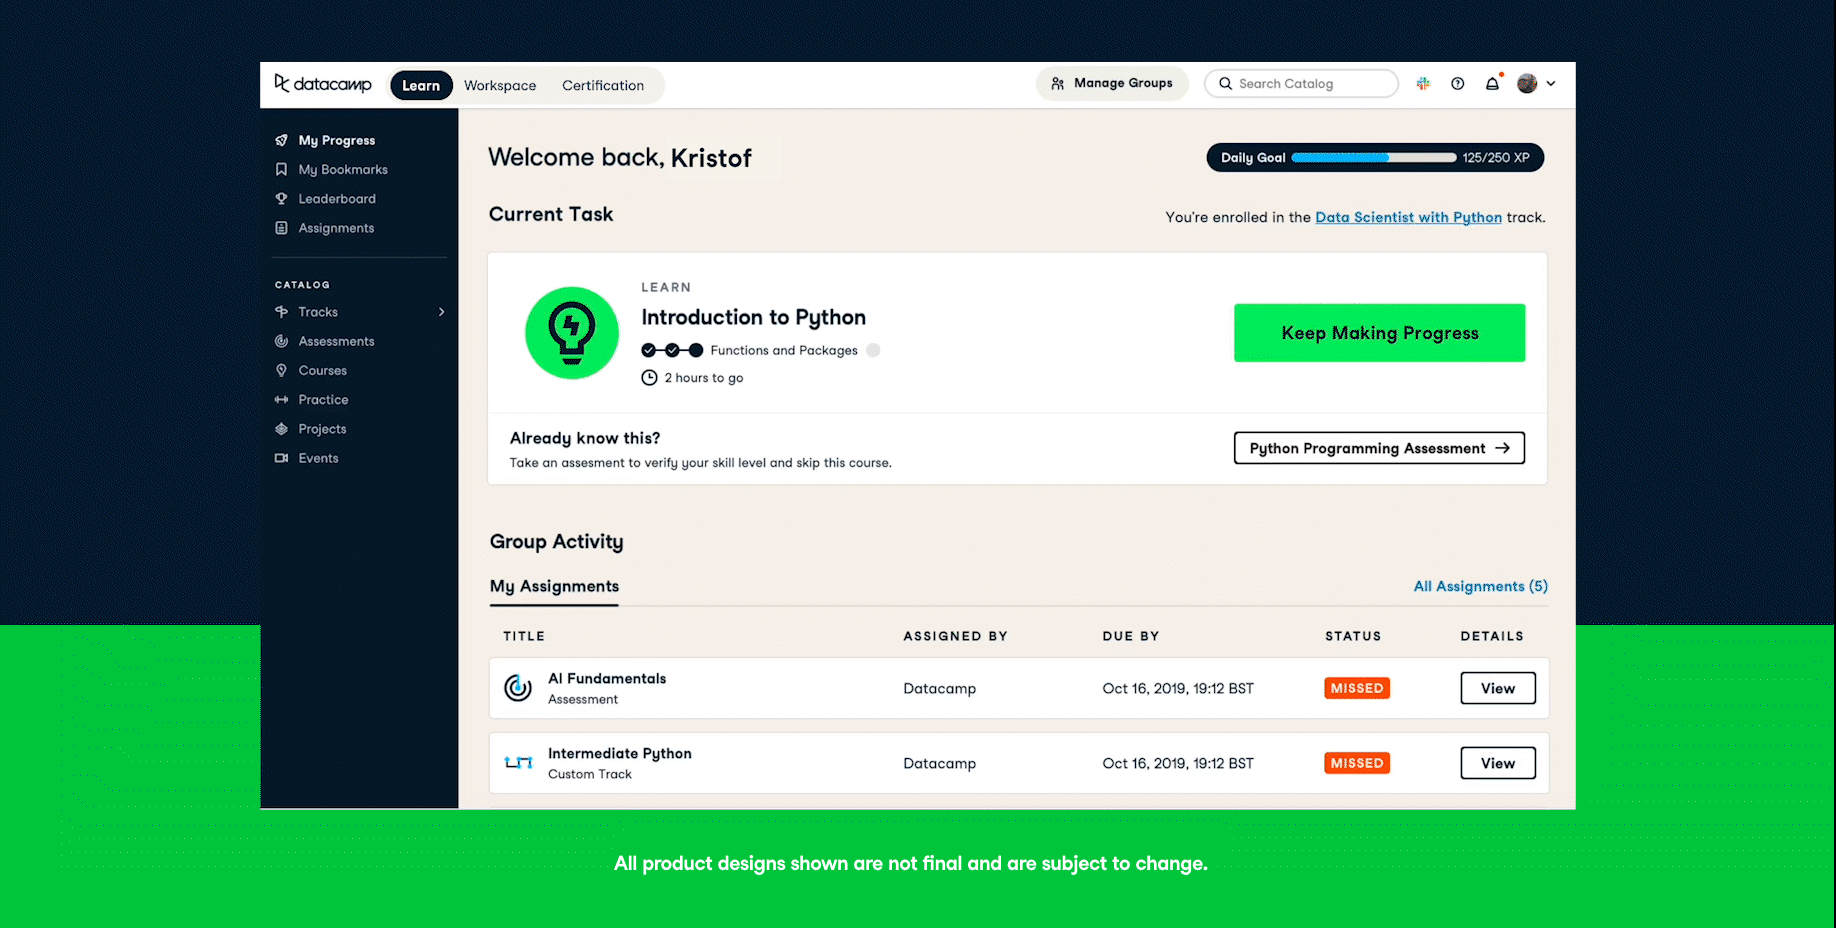Click the Intermediate Python track icon
This screenshot has width=1836, height=928.
pyautogui.click(x=518, y=763)
